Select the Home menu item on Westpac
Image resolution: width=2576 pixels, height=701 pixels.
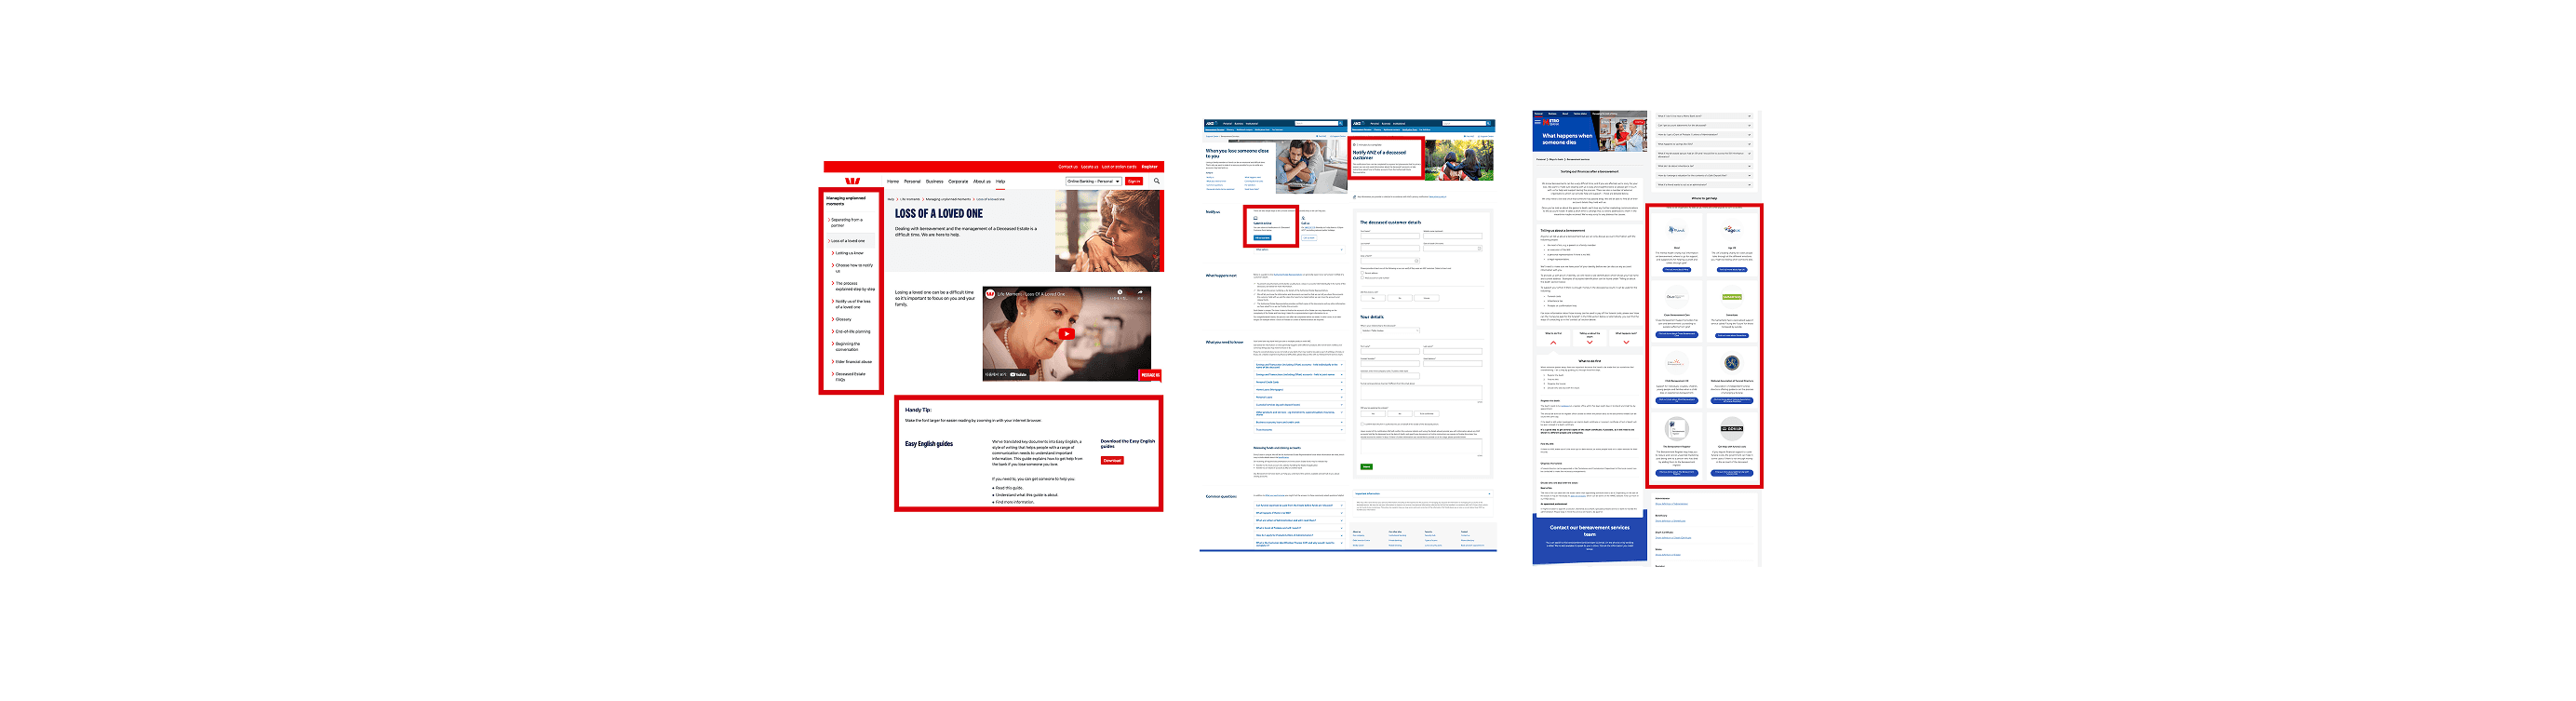(893, 182)
